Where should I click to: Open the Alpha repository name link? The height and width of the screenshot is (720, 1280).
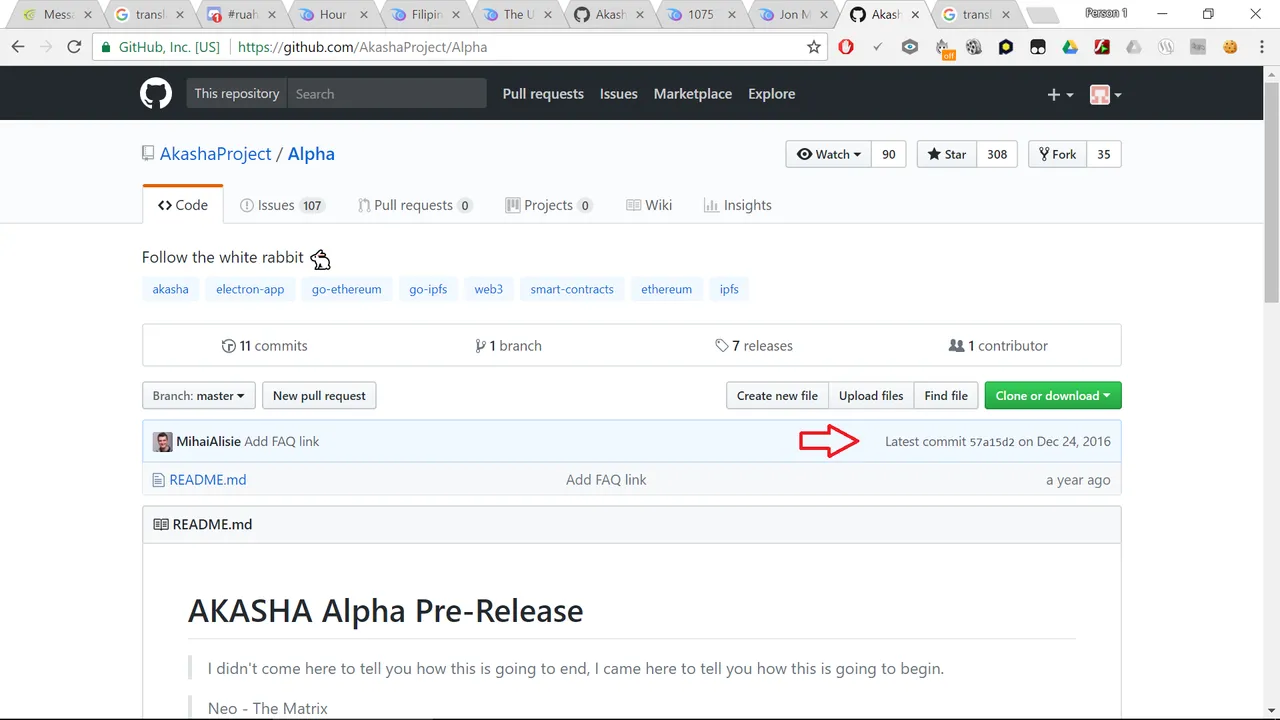311,154
